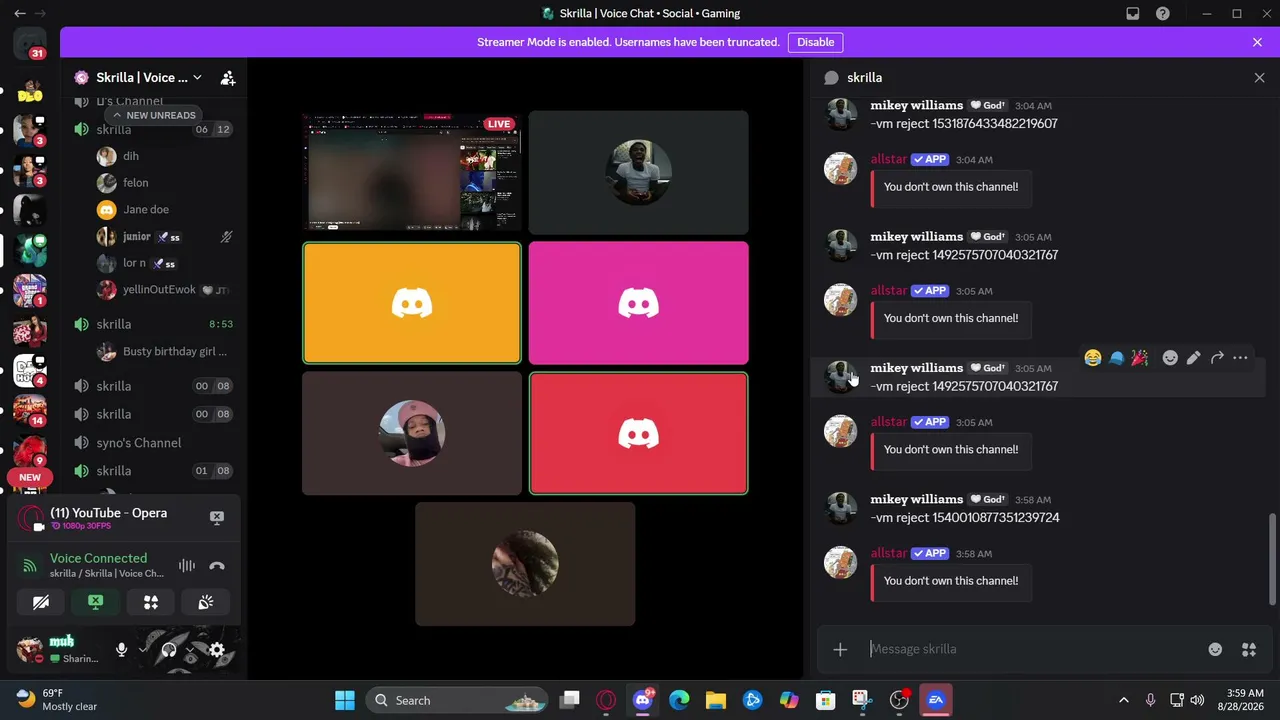
Task: Deafen with the headphones icon
Action: [x=169, y=650]
